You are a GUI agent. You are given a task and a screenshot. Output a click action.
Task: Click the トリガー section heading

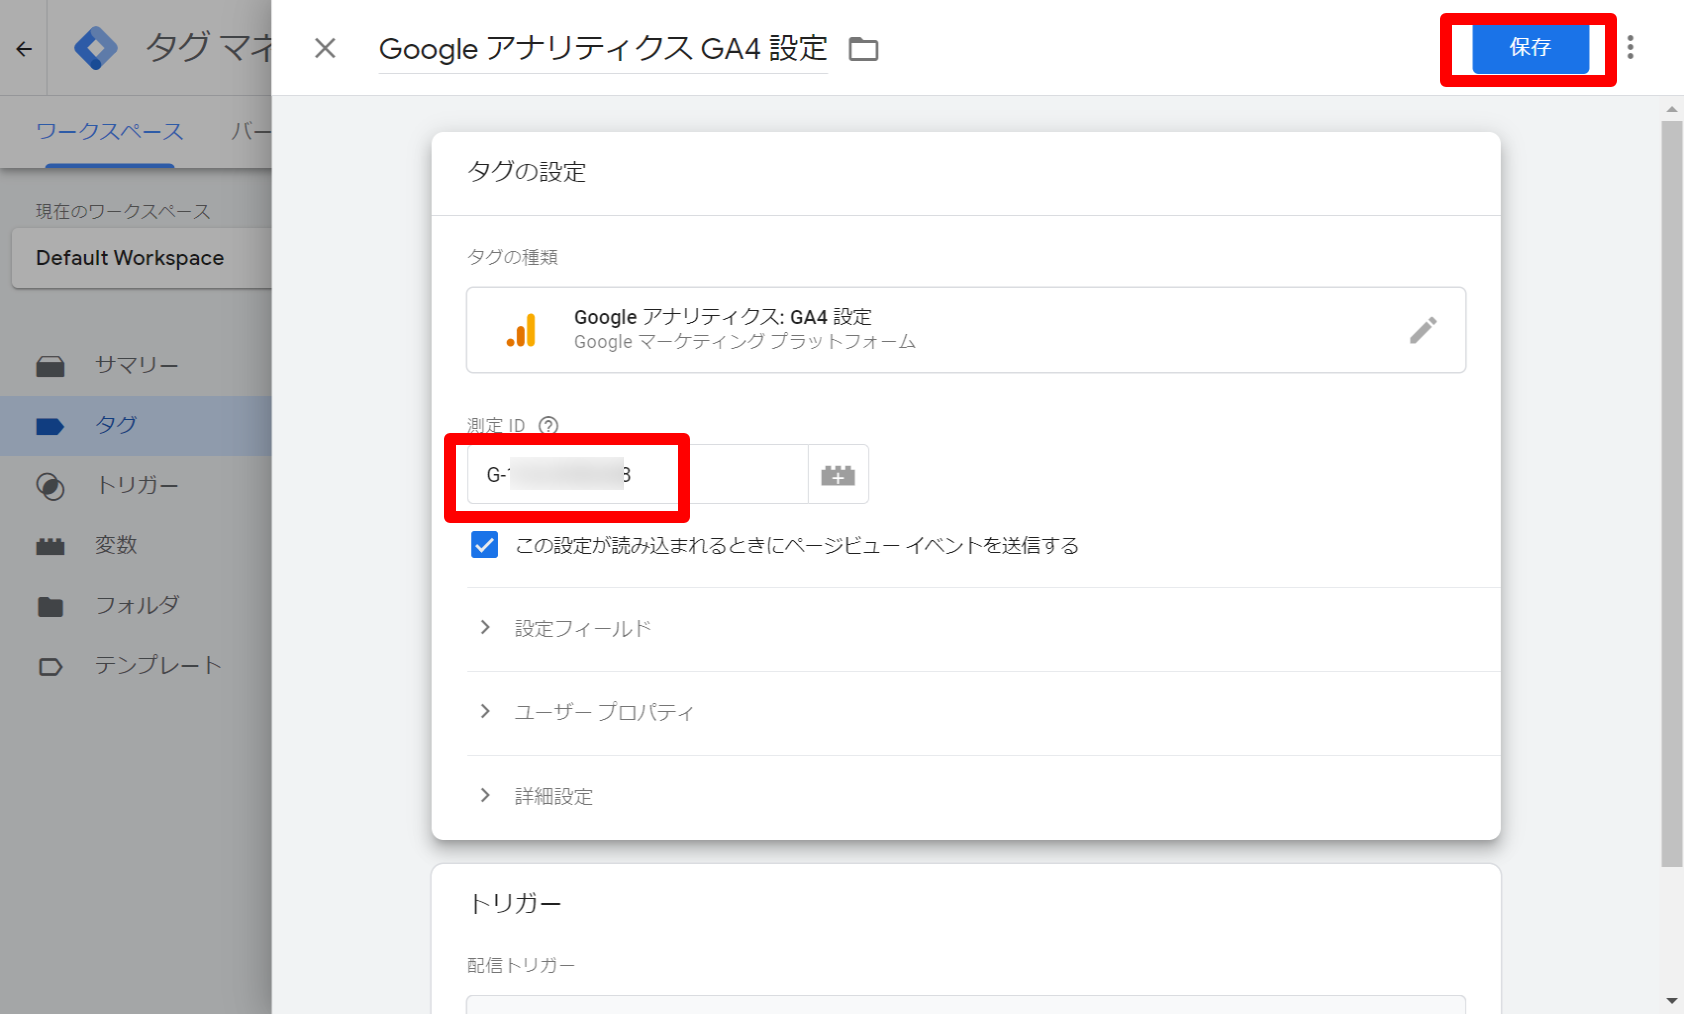(x=515, y=904)
